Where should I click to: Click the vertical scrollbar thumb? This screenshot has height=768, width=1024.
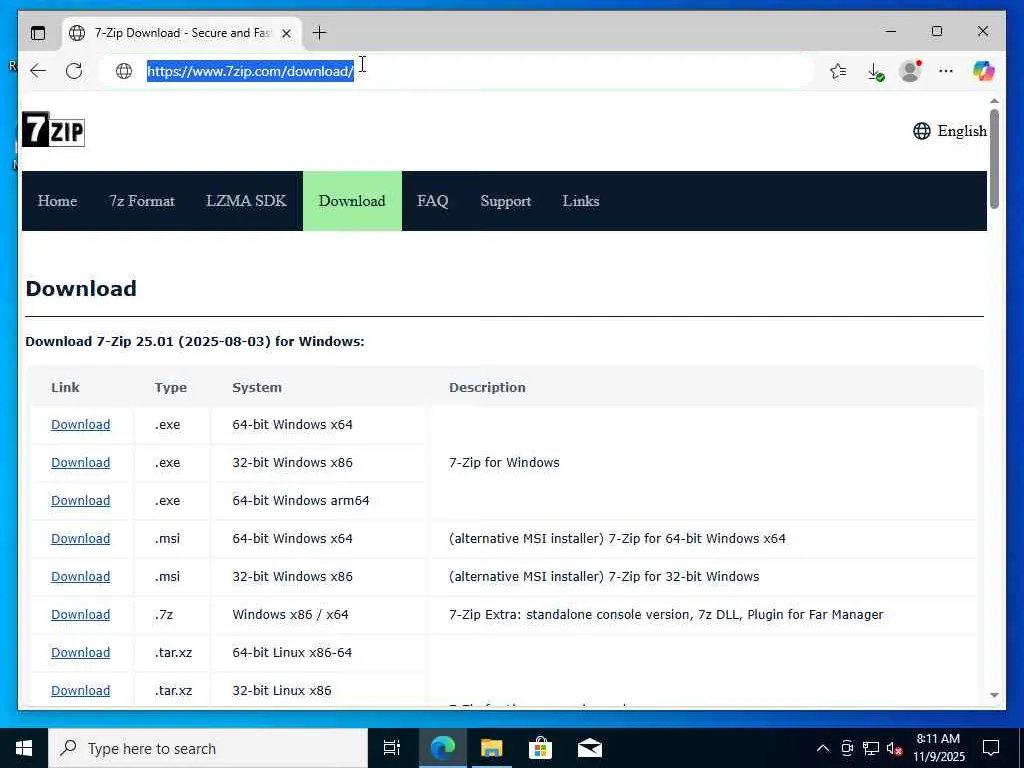tap(994, 159)
